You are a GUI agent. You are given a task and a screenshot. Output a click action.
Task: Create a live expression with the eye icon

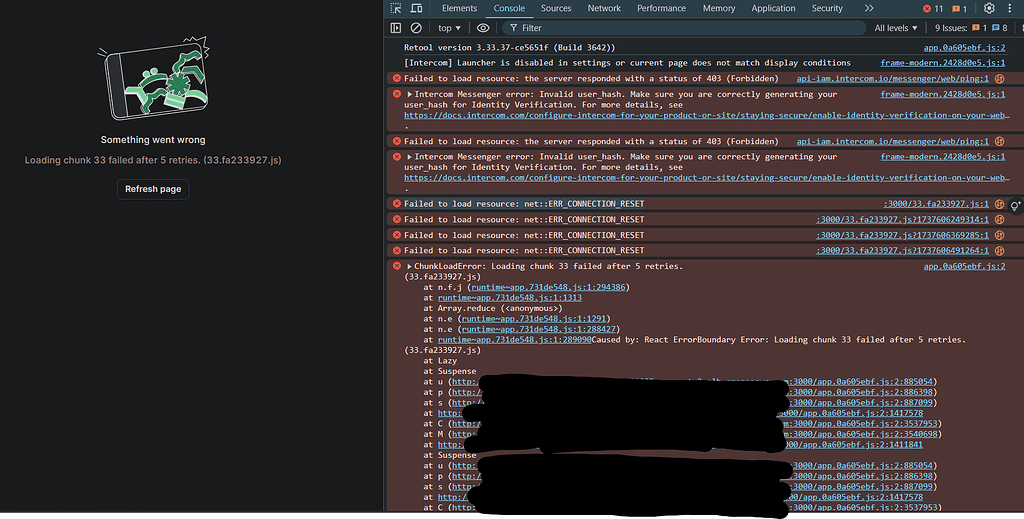[x=483, y=28]
